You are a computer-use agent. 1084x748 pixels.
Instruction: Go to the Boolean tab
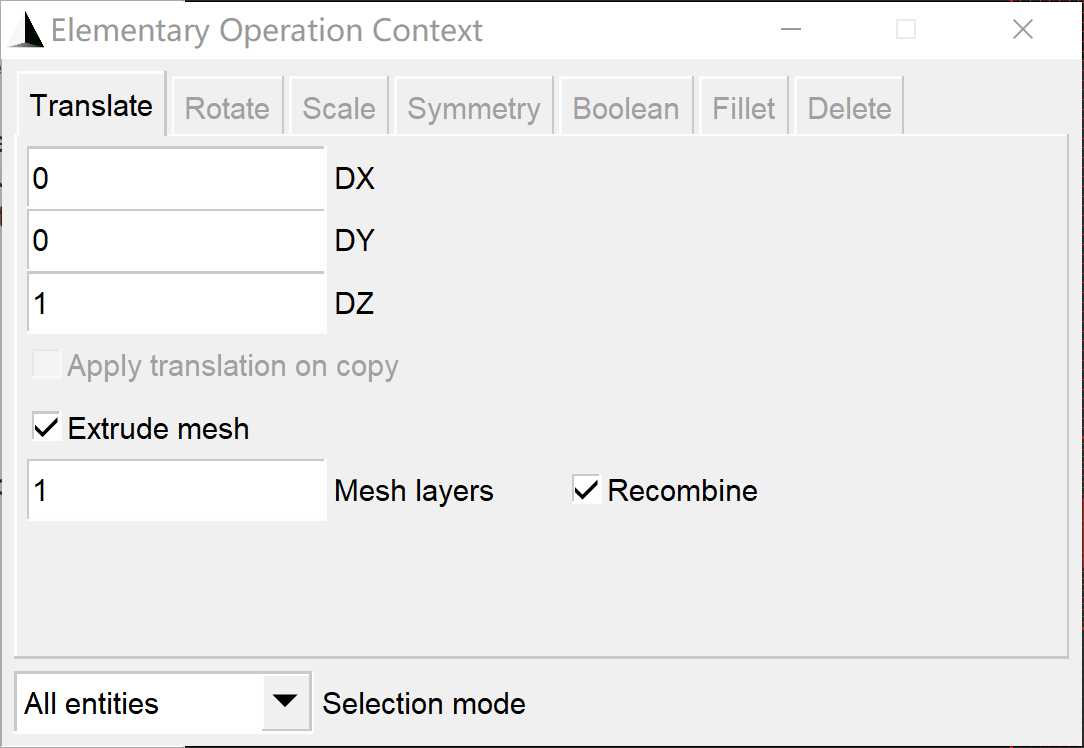626,108
